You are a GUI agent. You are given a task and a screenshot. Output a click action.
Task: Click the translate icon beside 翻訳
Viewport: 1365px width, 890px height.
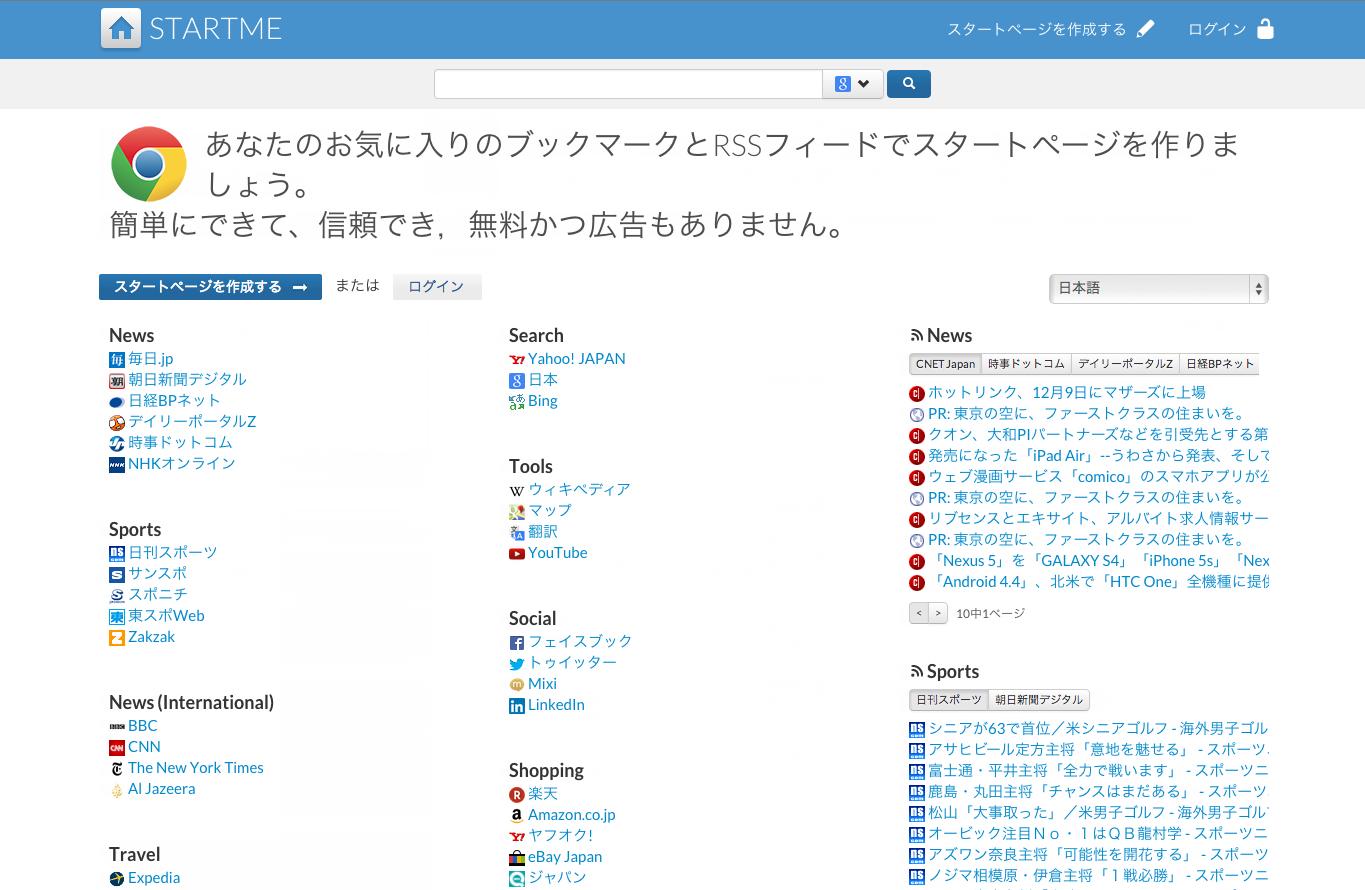pos(517,532)
